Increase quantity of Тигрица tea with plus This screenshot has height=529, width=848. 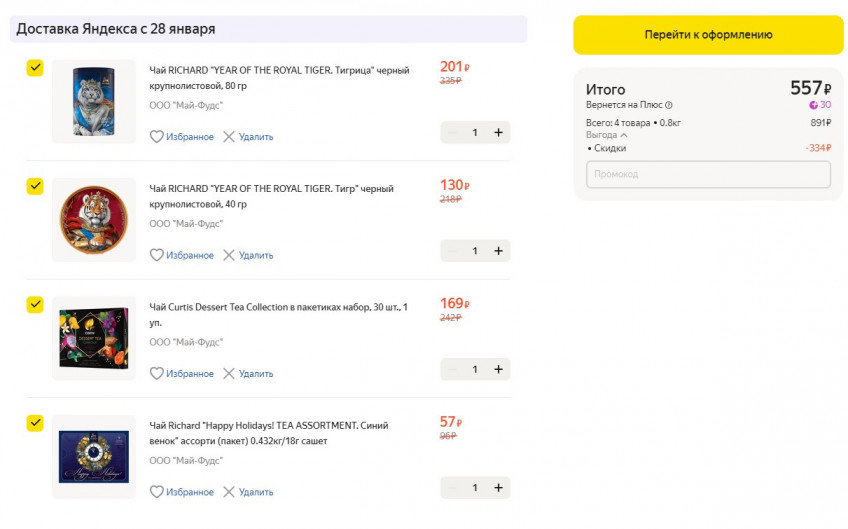(x=498, y=132)
